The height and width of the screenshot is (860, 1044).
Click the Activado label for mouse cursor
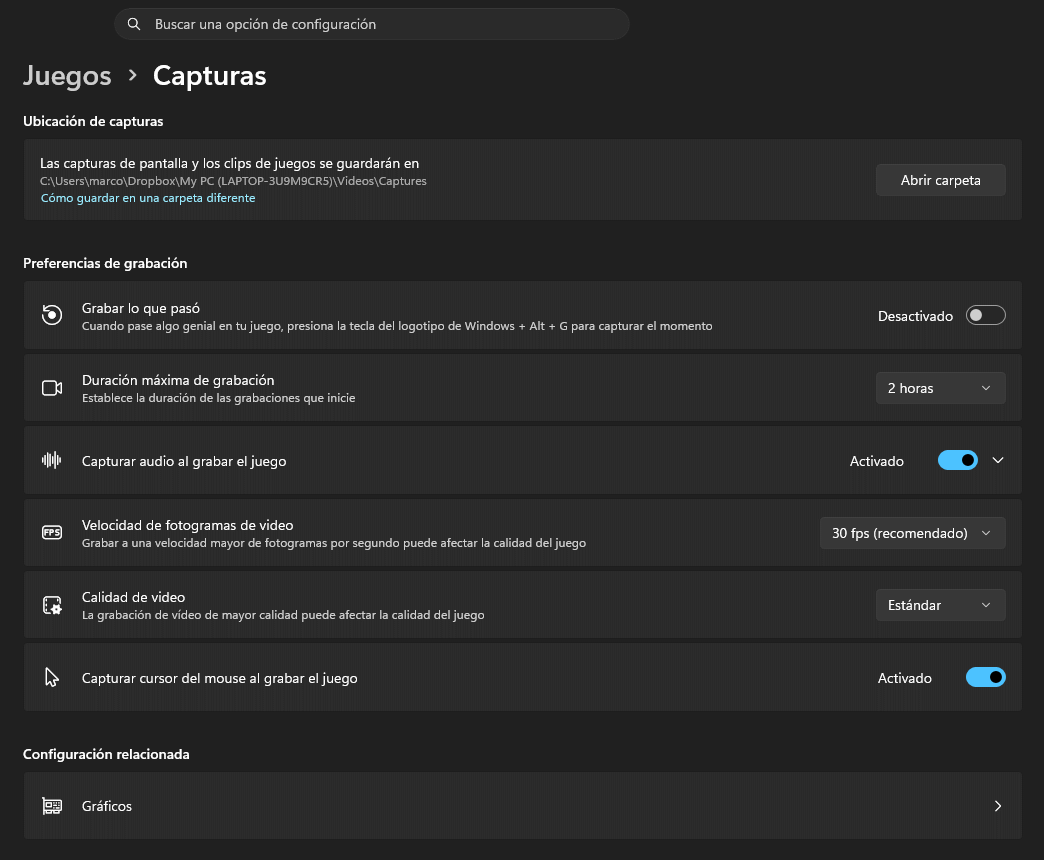tap(904, 678)
